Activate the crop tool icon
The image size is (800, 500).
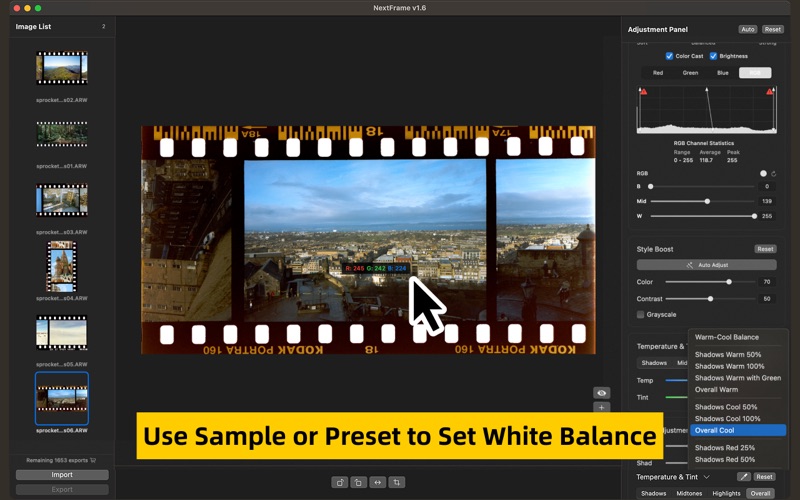point(396,482)
